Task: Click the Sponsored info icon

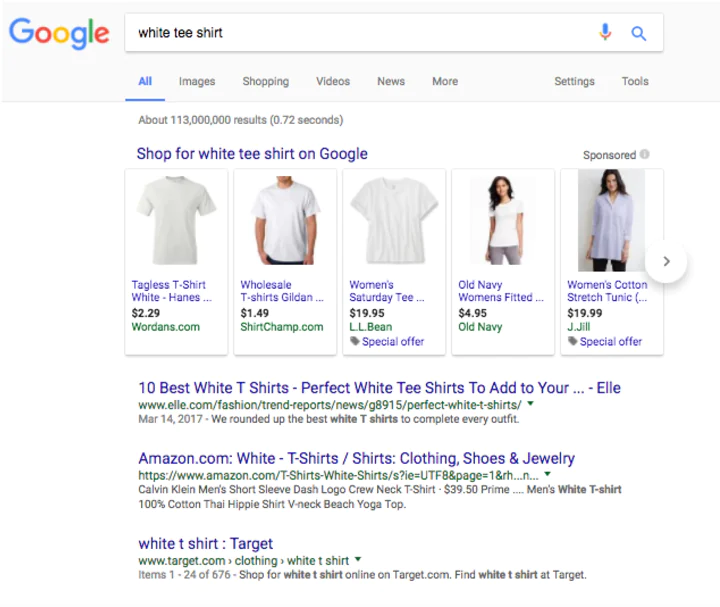Action: (x=645, y=155)
